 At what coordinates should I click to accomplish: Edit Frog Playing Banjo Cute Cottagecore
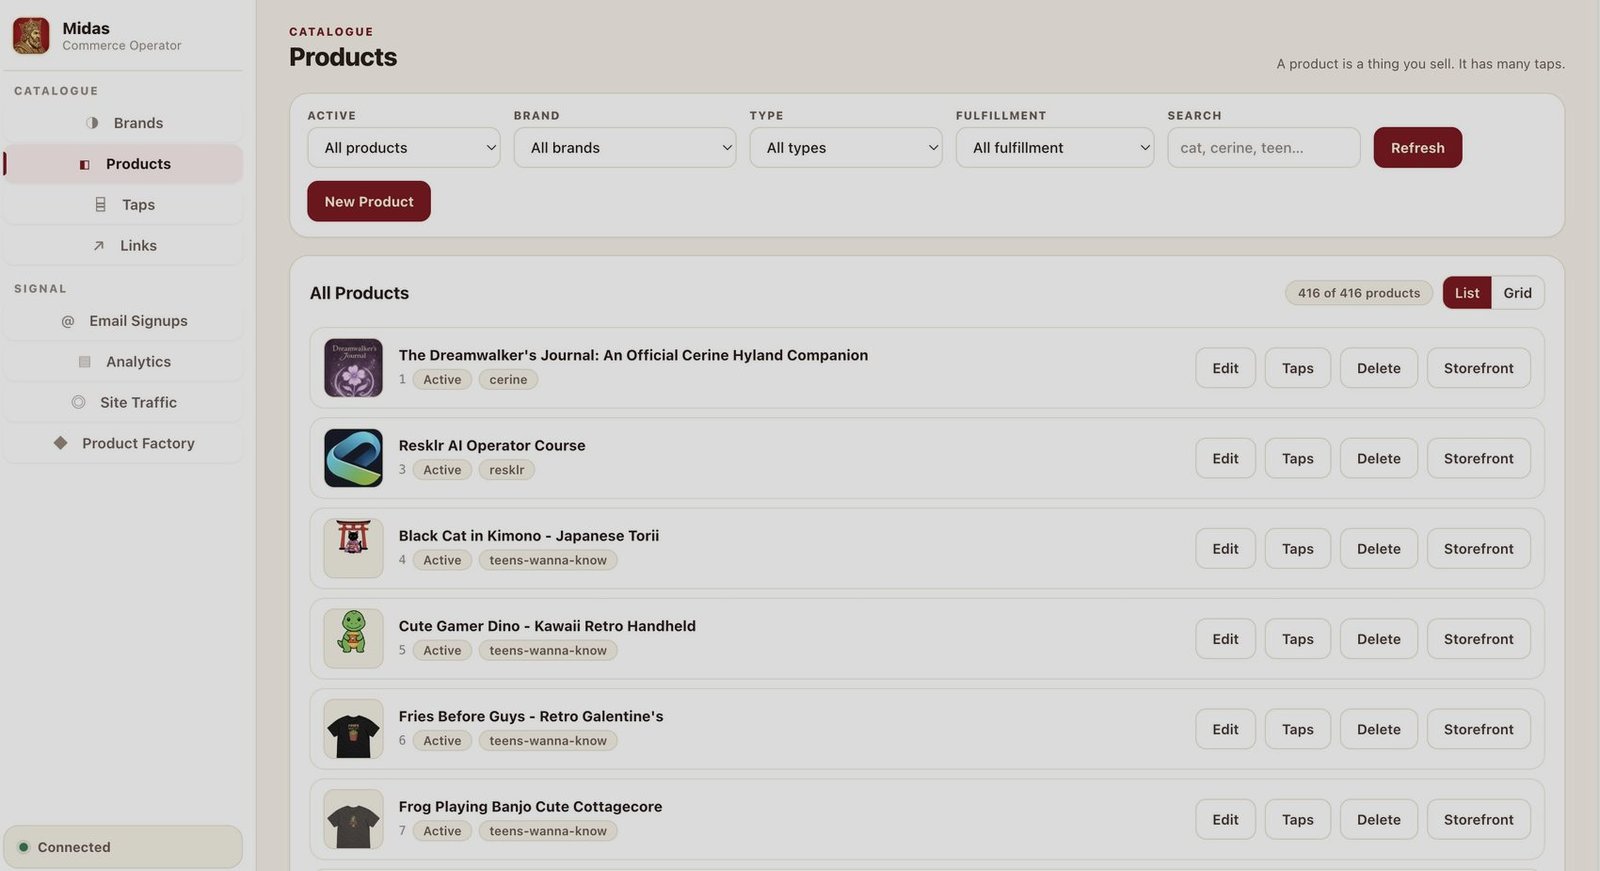point(1225,819)
